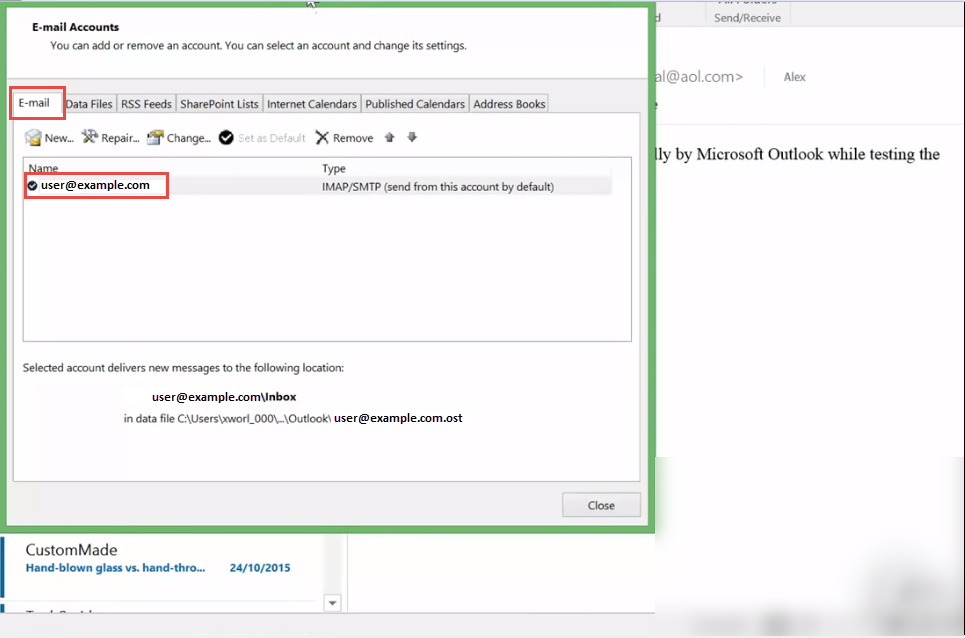The height and width of the screenshot is (638, 965).
Task: Click the mail list scrollbar down arrow
Action: (332, 603)
